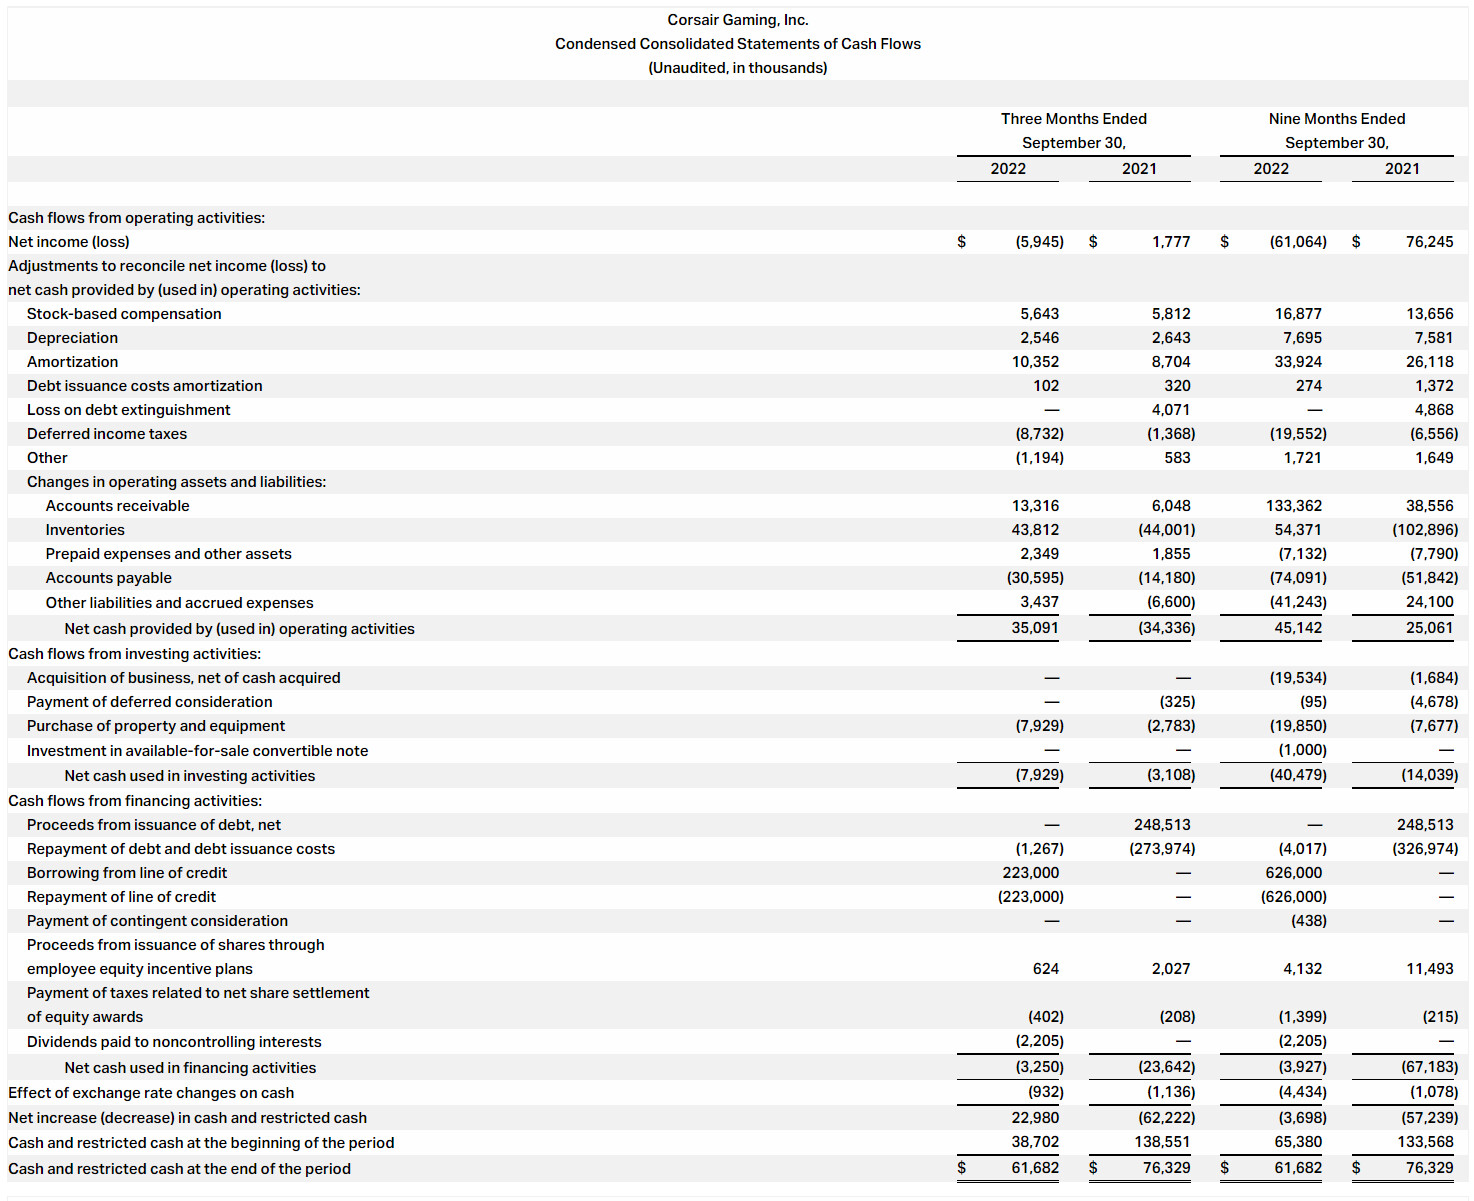Click the "Three Months Ended" column header

tap(1074, 119)
